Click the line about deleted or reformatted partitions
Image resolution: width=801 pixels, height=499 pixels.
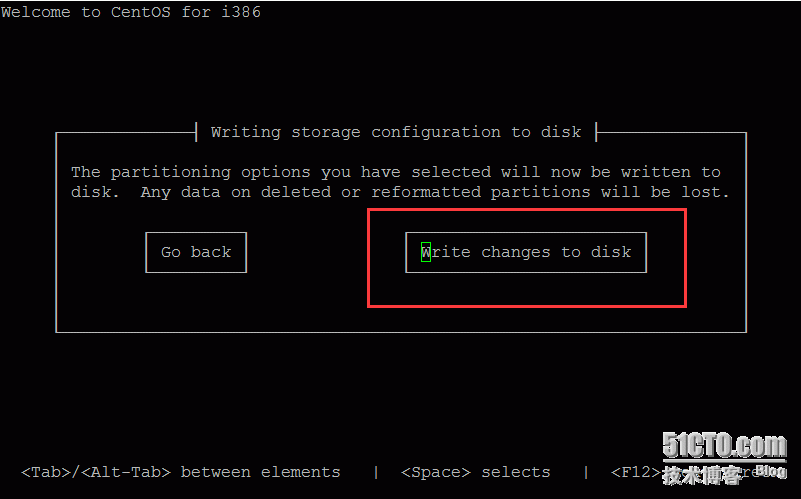tap(400, 193)
